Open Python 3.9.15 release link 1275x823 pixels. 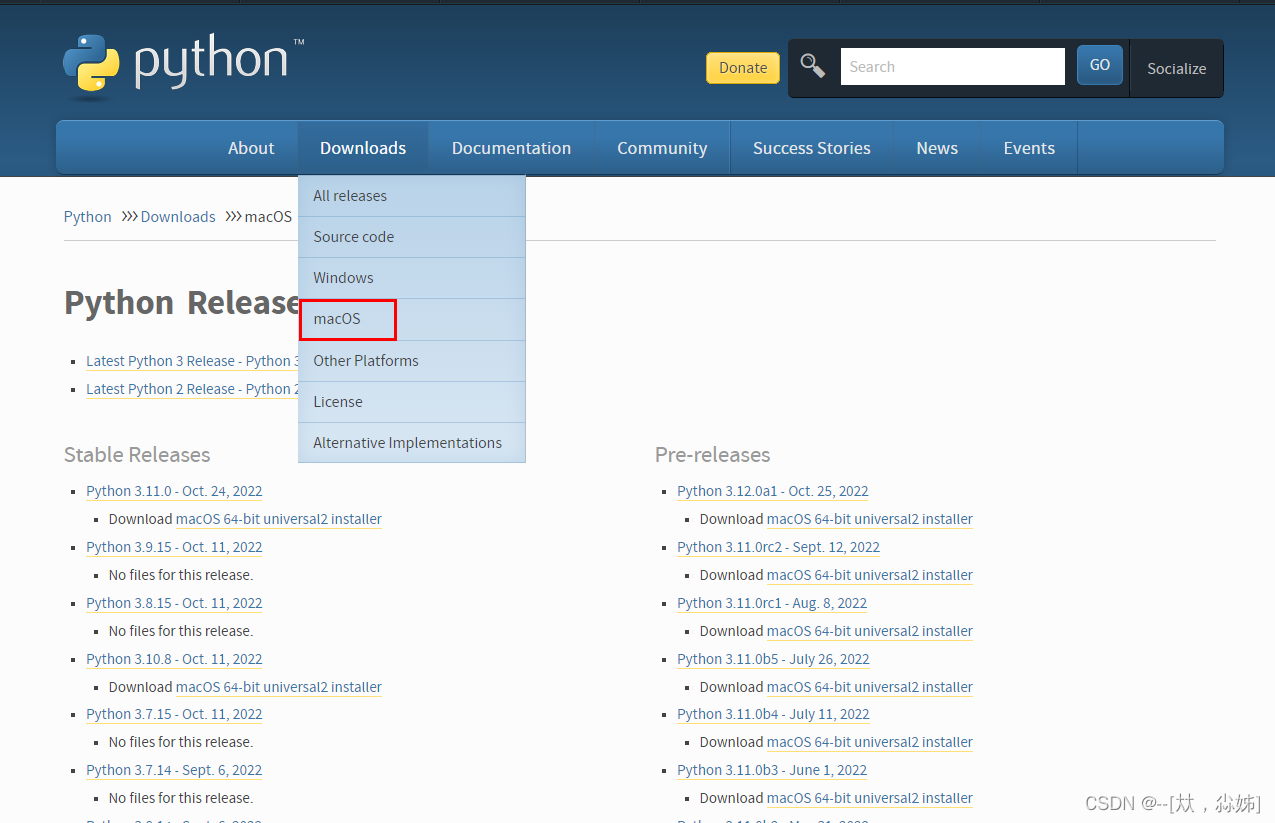174,547
